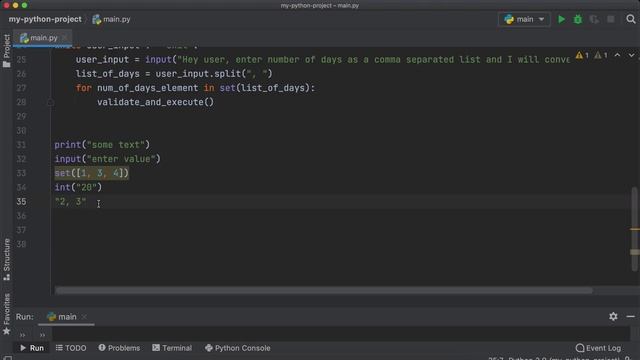Click line number 35 in gutter
Image resolution: width=640 pixels, height=360 pixels.
21,202
